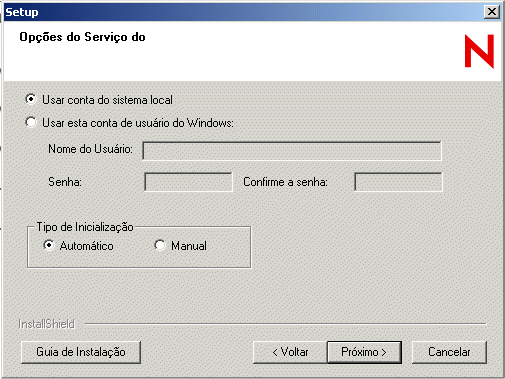The image size is (505, 379).
Task: Click the Nome do Usuário input field
Action: tap(292, 151)
